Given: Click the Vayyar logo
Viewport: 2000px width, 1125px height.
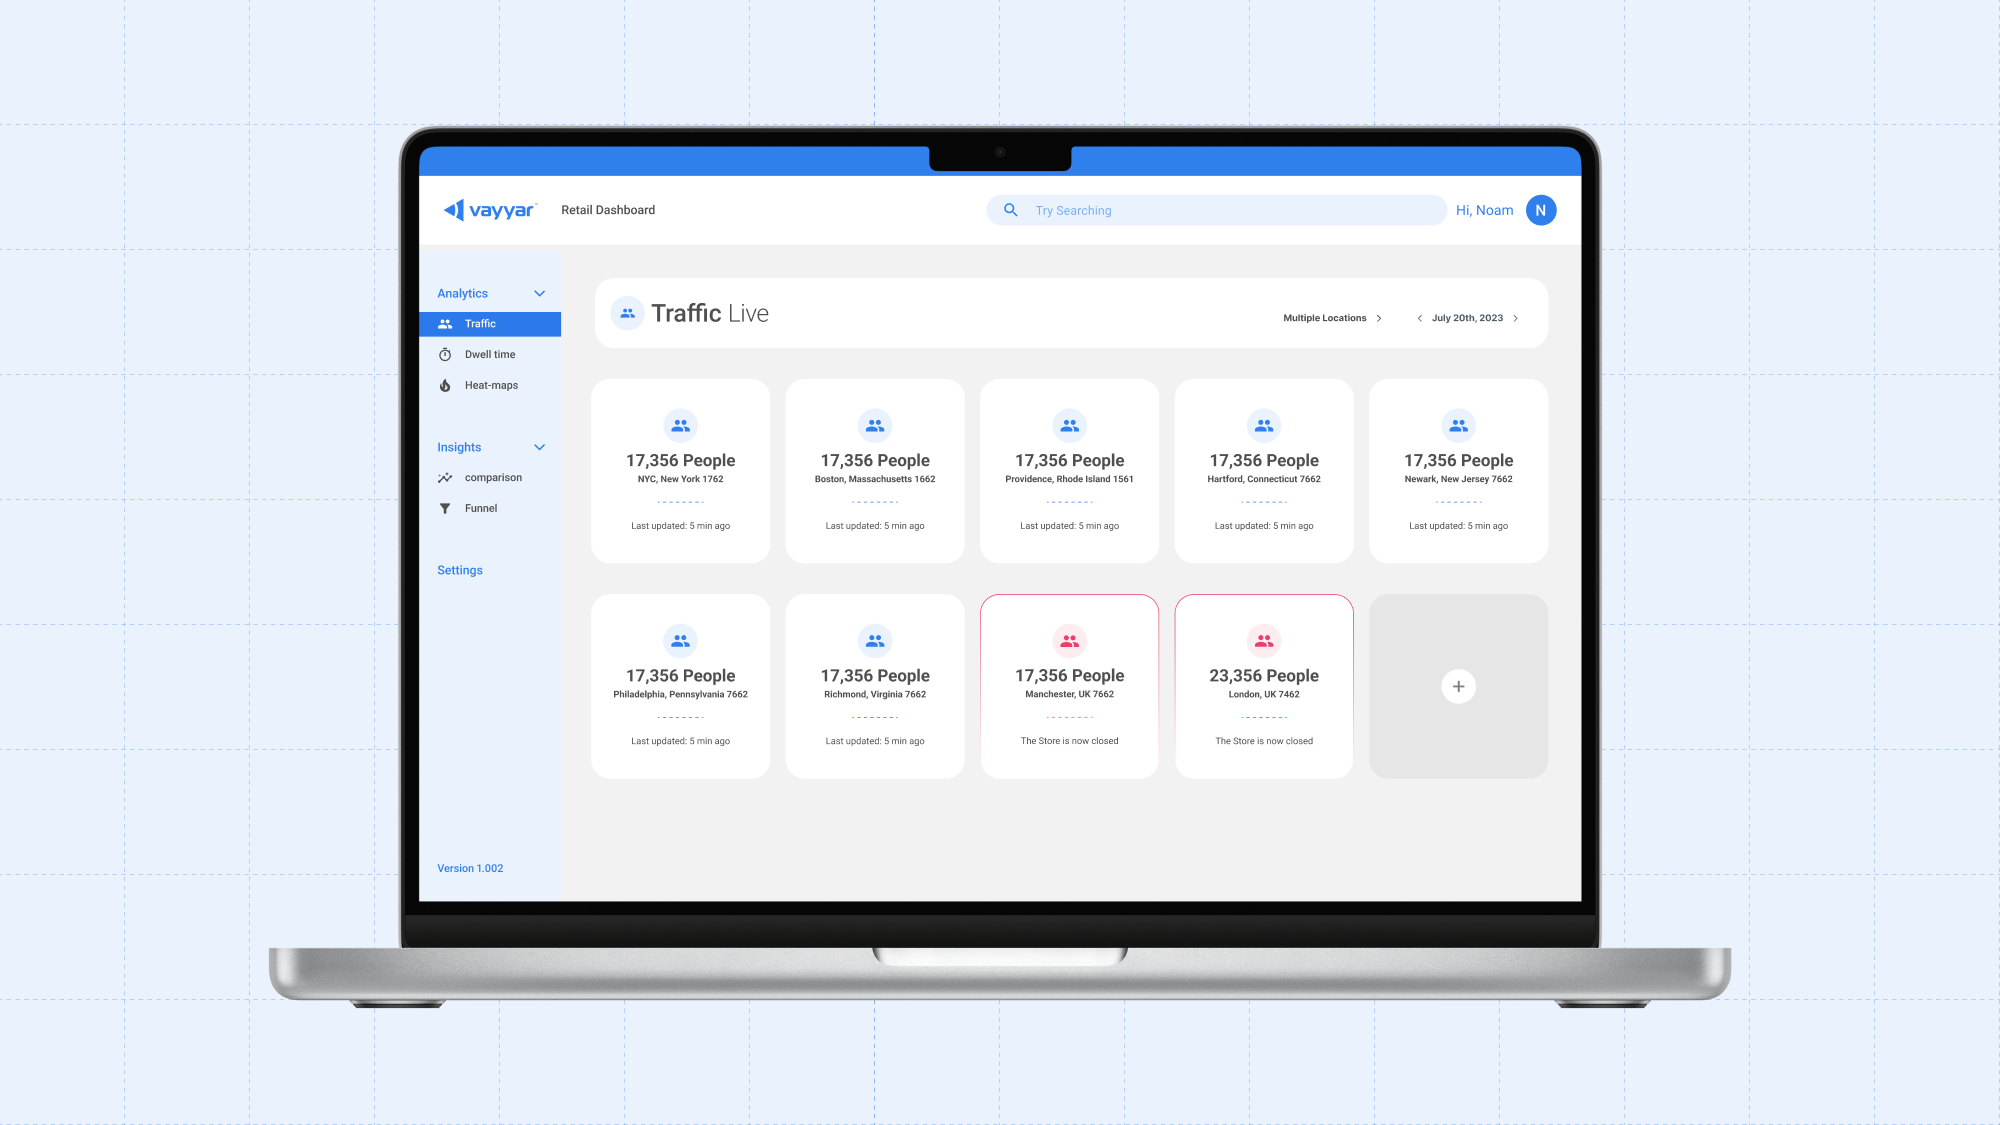Looking at the screenshot, I should [490, 210].
